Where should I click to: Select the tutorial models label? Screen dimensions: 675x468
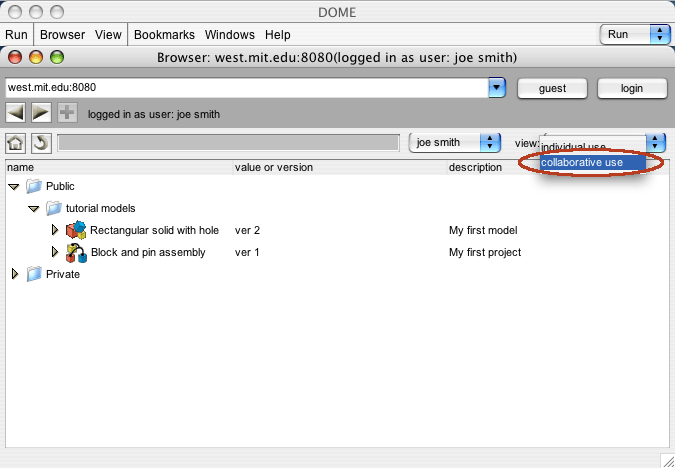click(x=100, y=208)
